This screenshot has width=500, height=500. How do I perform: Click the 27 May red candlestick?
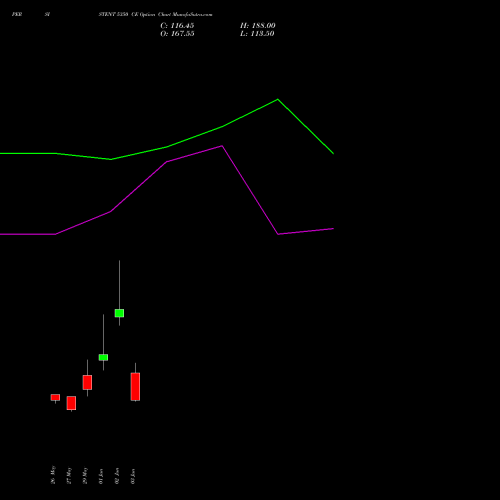click(x=71, y=403)
